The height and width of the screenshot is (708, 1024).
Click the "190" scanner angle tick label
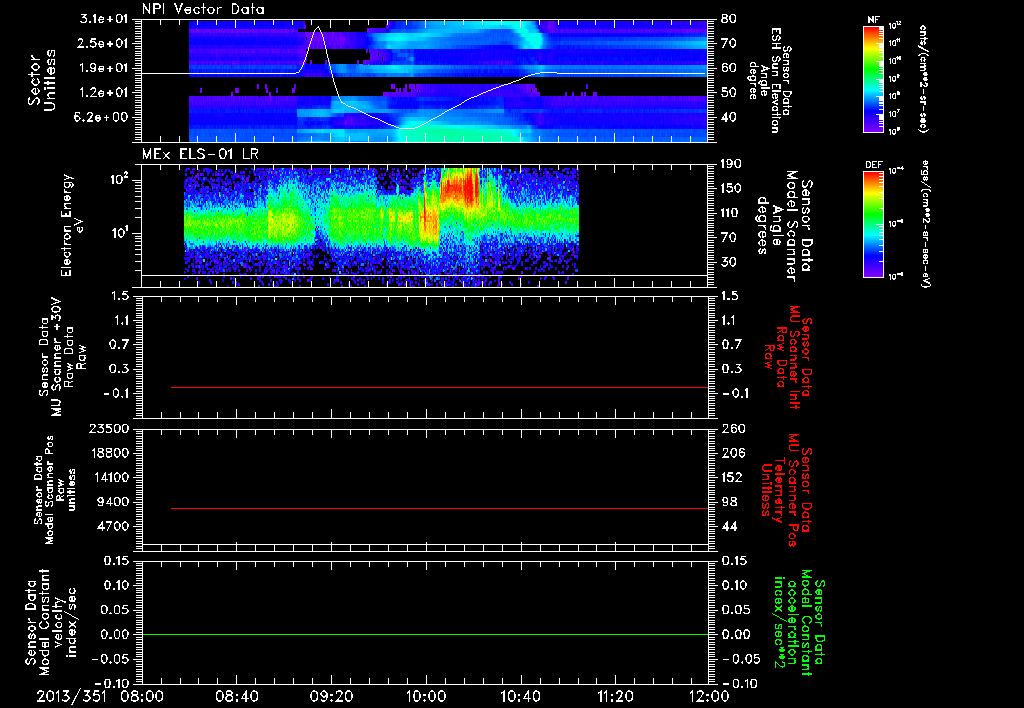click(x=731, y=164)
